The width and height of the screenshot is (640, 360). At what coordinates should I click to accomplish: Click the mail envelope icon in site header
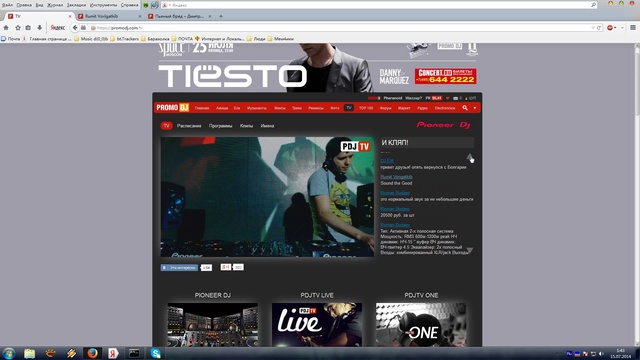[455, 98]
